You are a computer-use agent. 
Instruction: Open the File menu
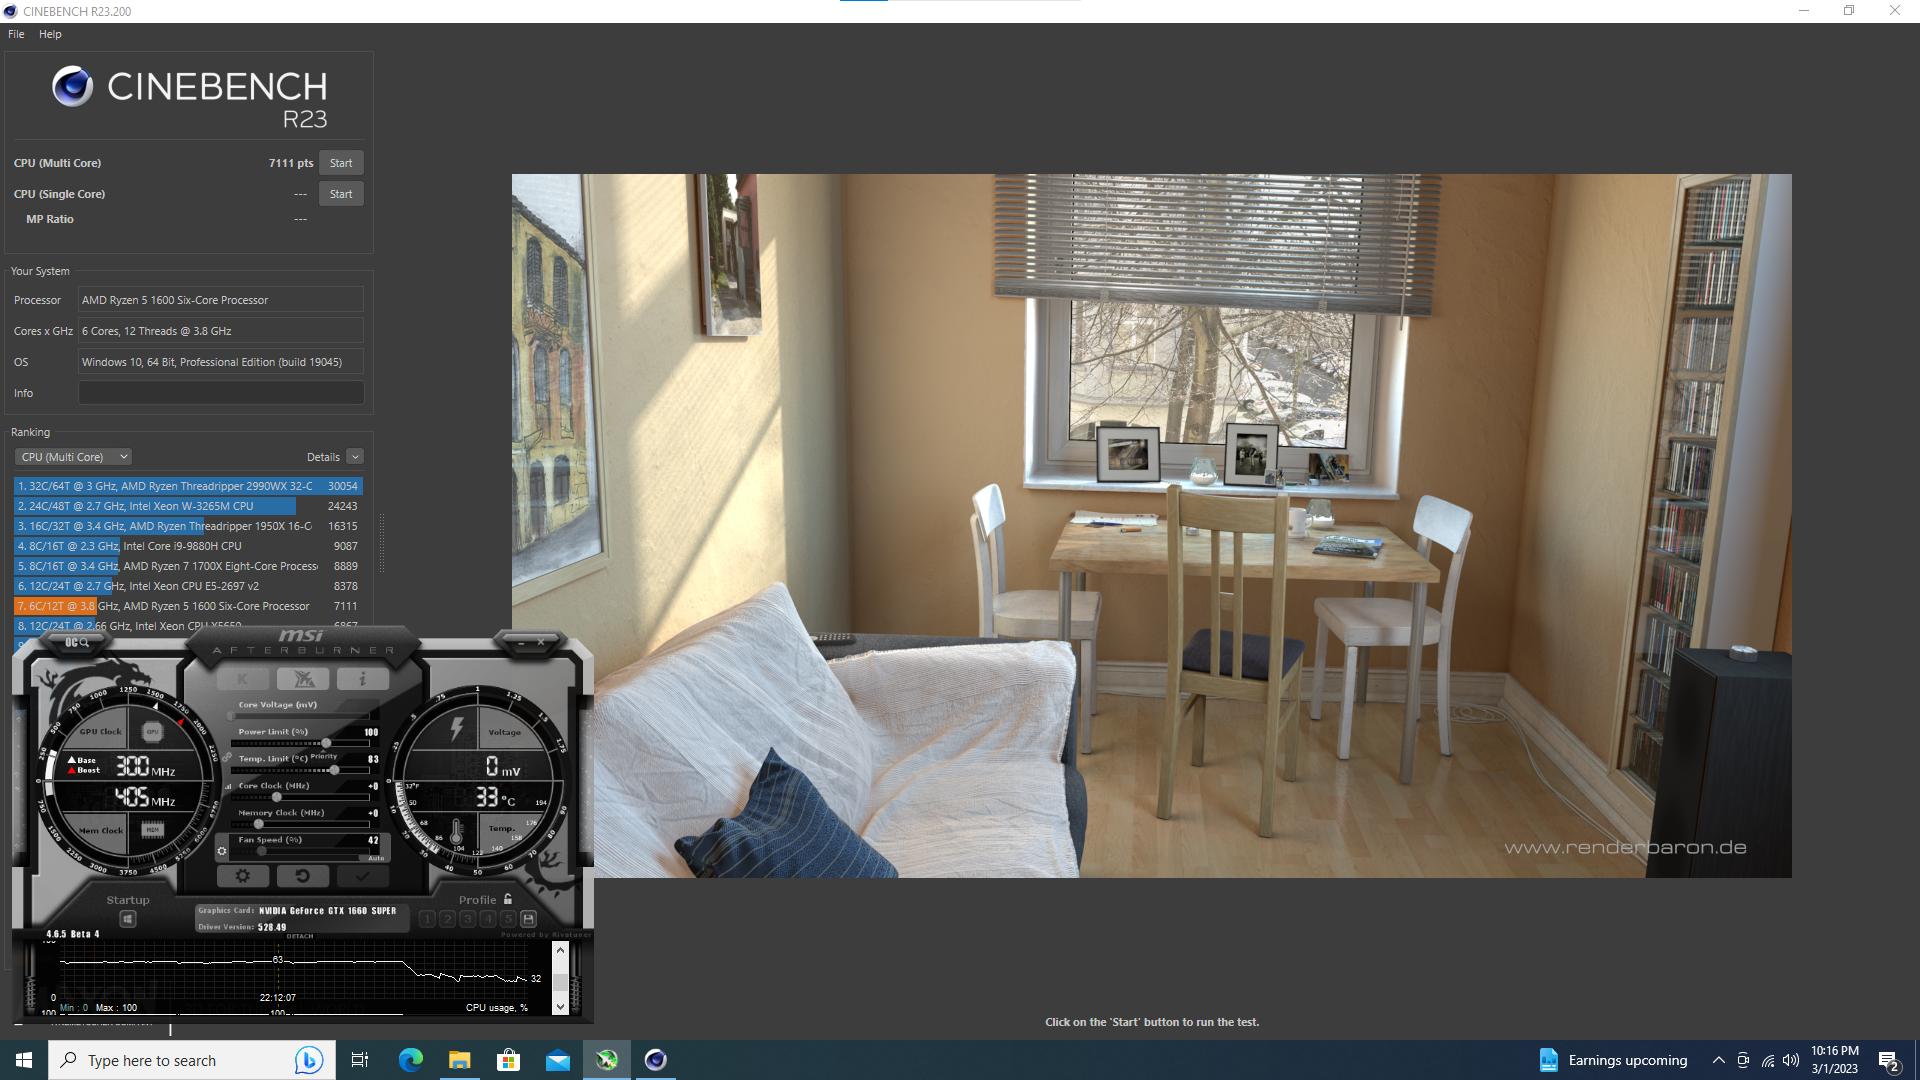[16, 34]
